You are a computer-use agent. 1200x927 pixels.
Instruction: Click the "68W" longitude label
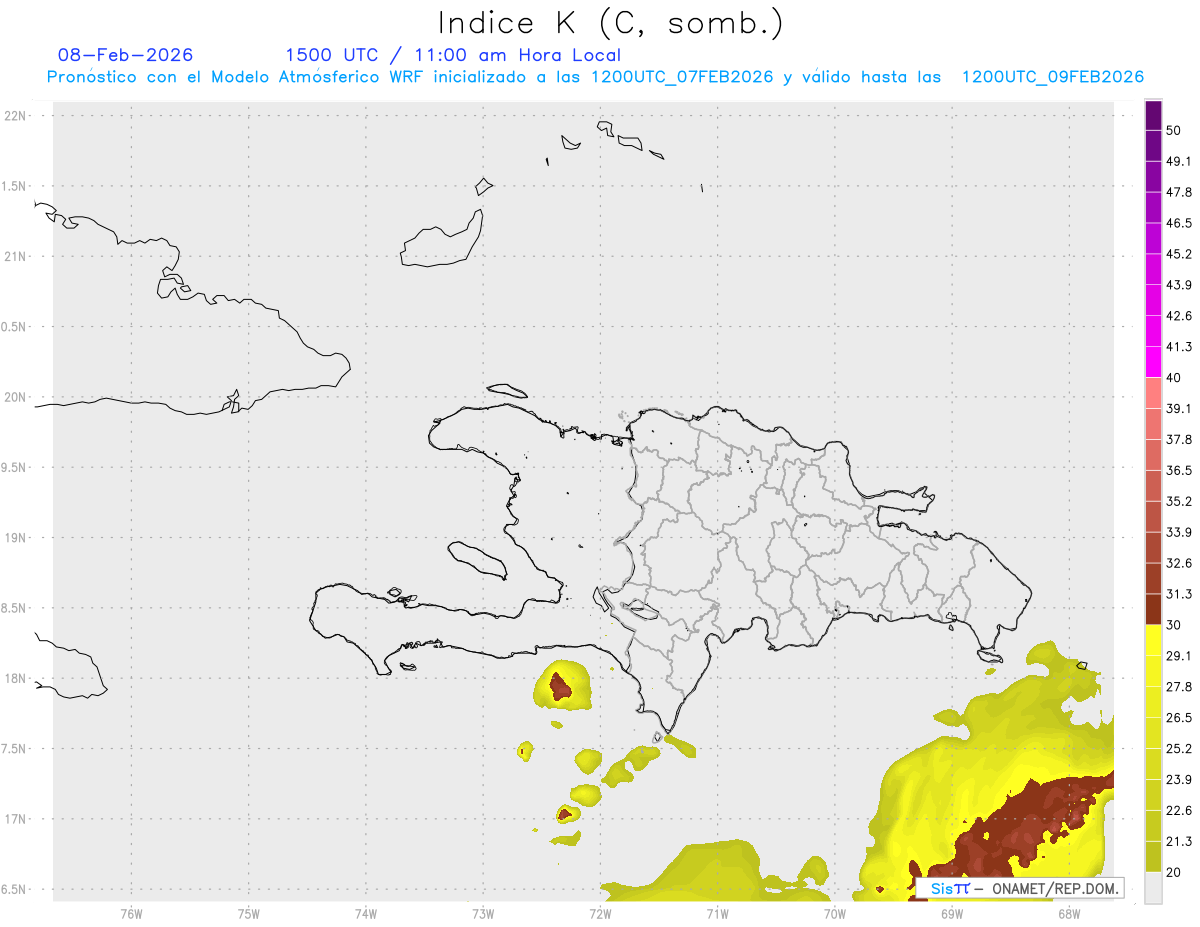pos(1069,913)
